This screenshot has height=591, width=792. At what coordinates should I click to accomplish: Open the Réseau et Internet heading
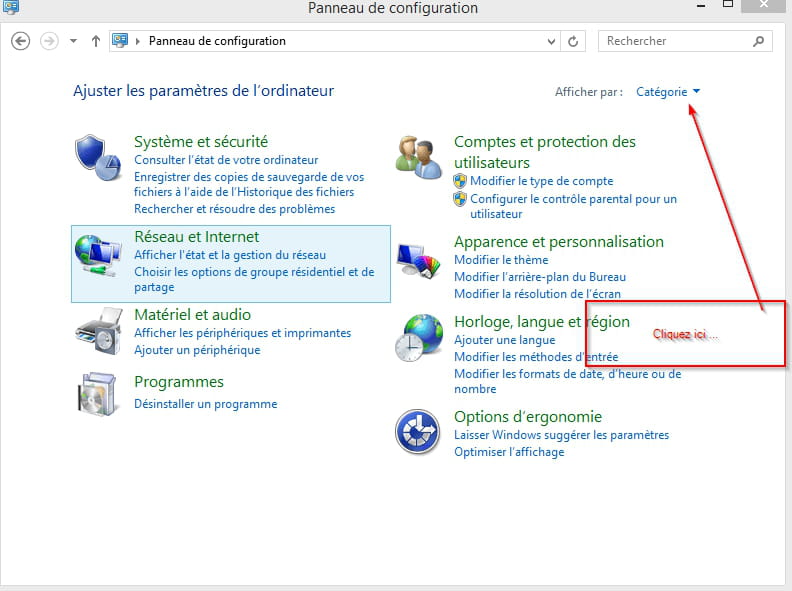point(196,236)
